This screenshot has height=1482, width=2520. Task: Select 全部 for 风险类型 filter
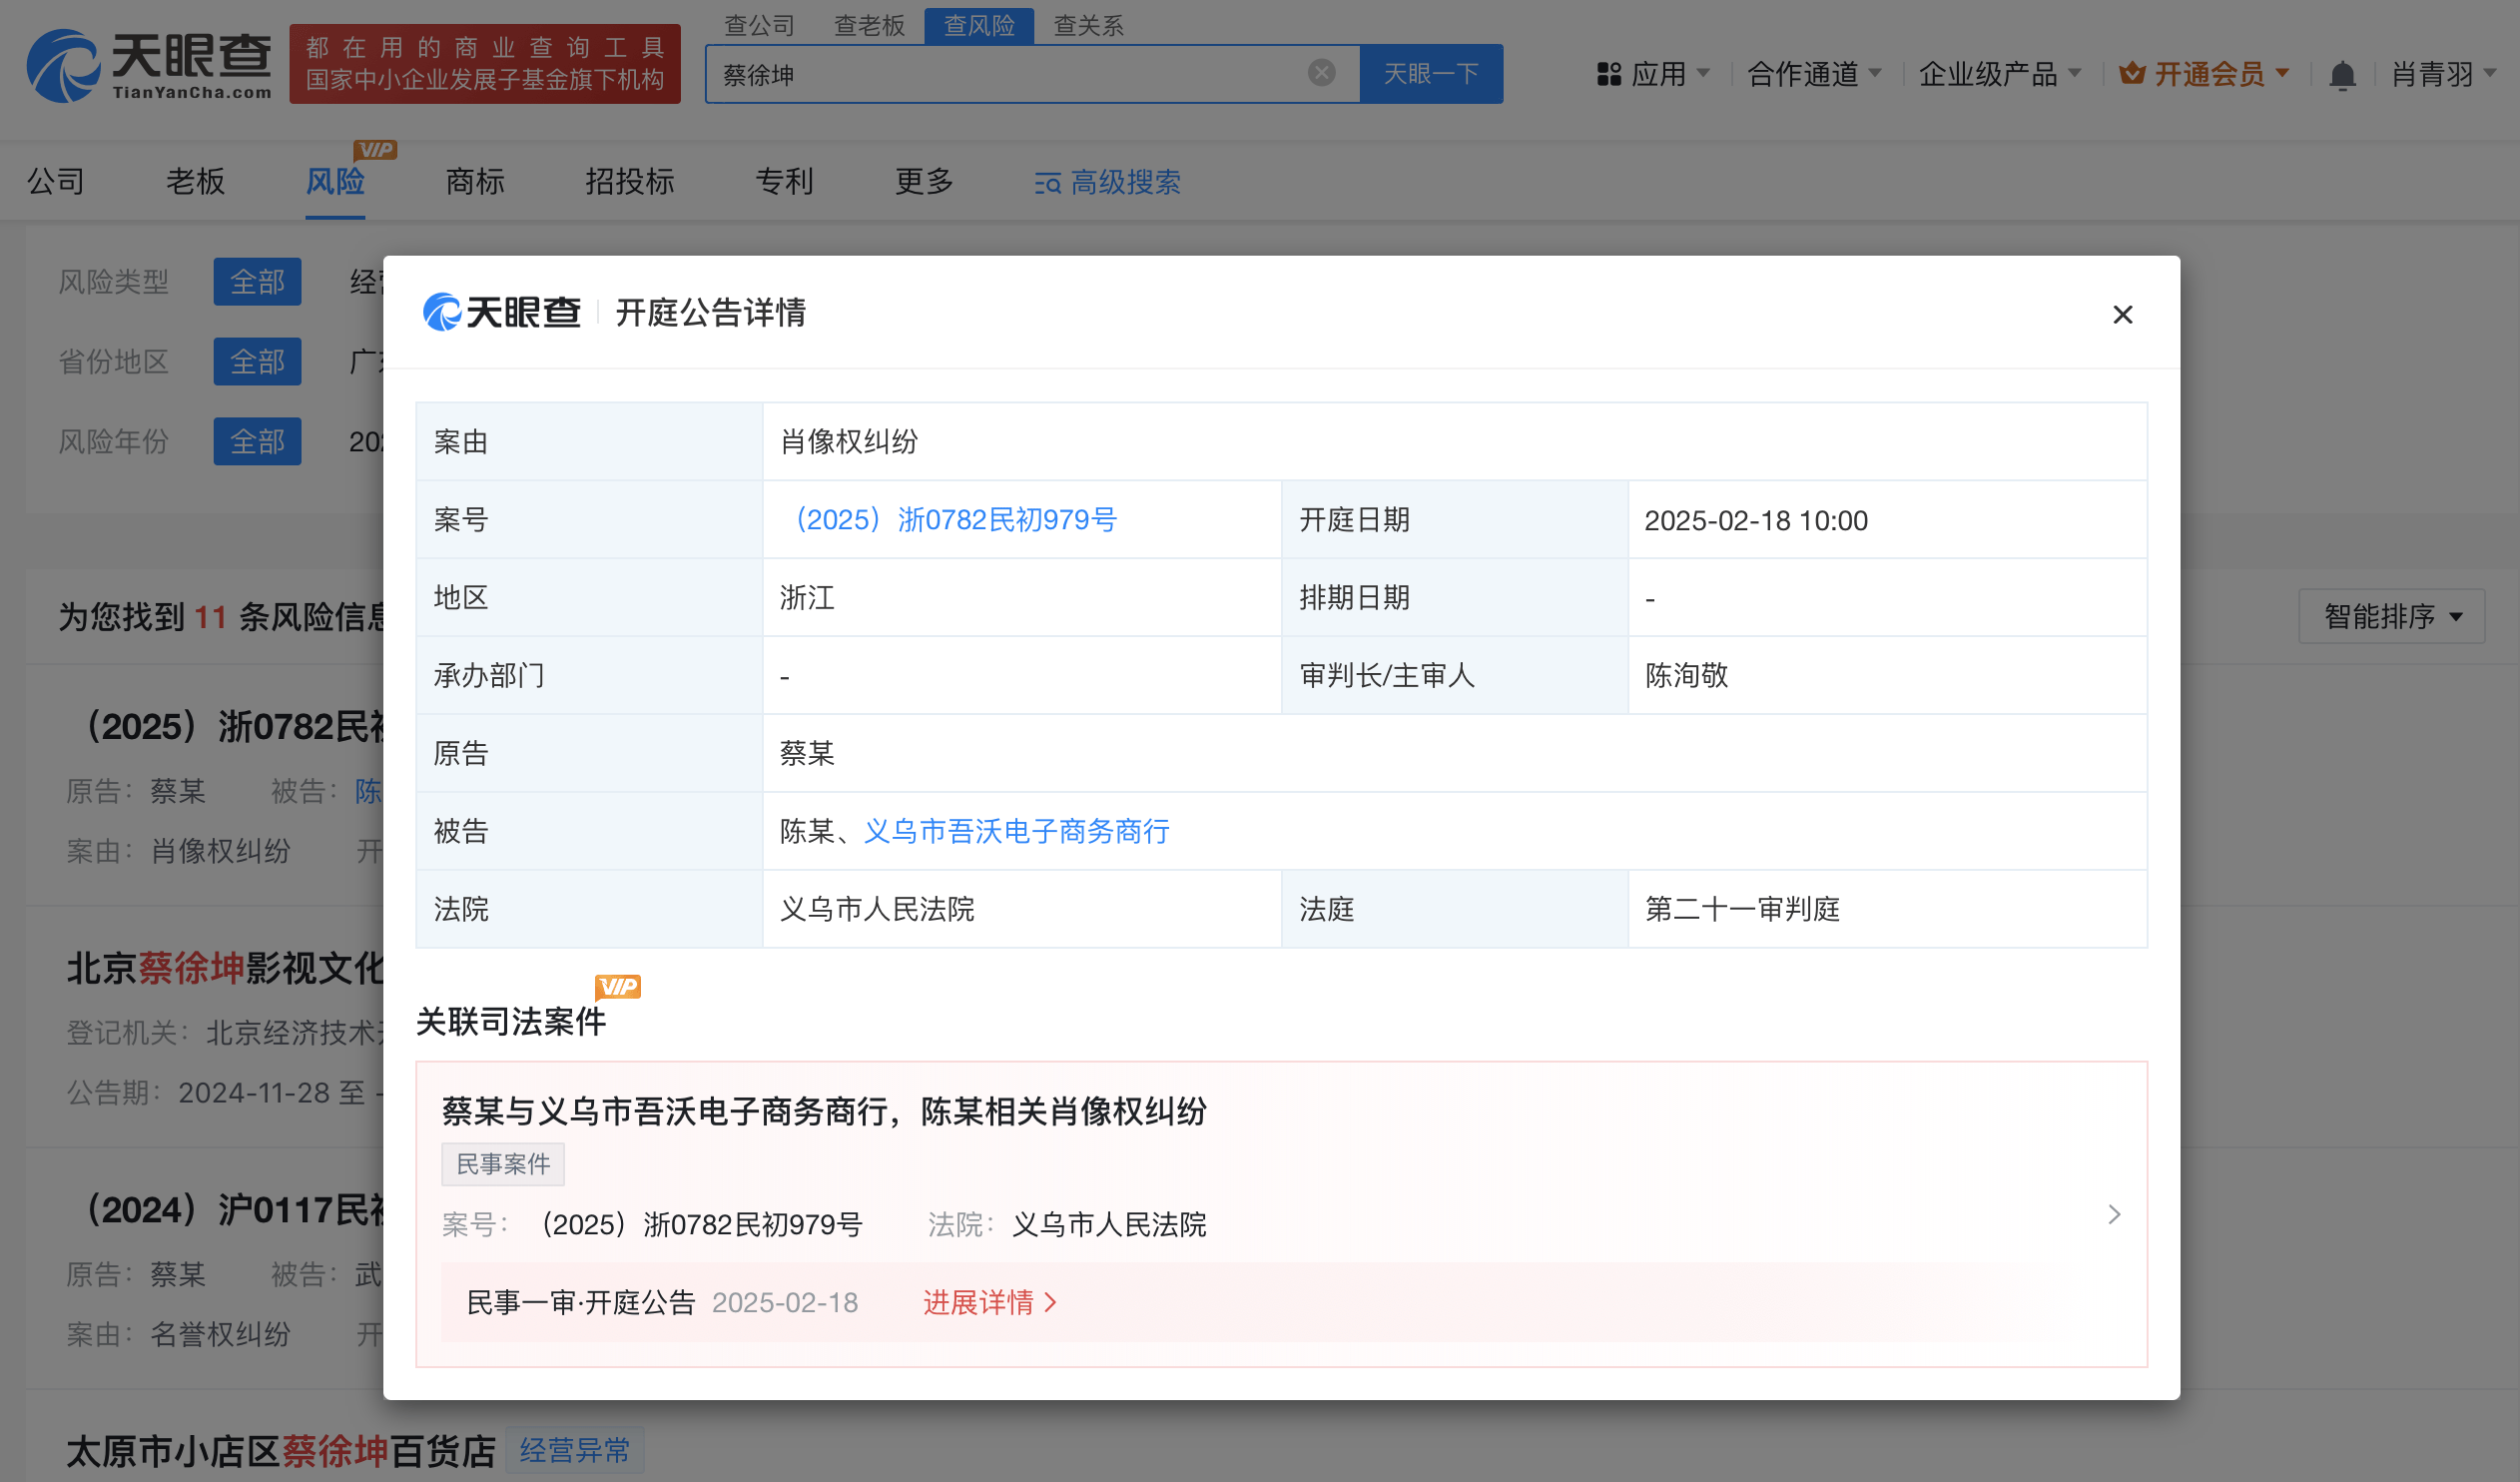257,281
